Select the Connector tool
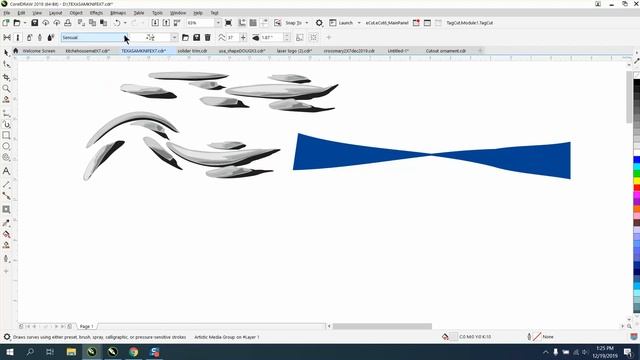640x360 pixels. (x=6, y=196)
